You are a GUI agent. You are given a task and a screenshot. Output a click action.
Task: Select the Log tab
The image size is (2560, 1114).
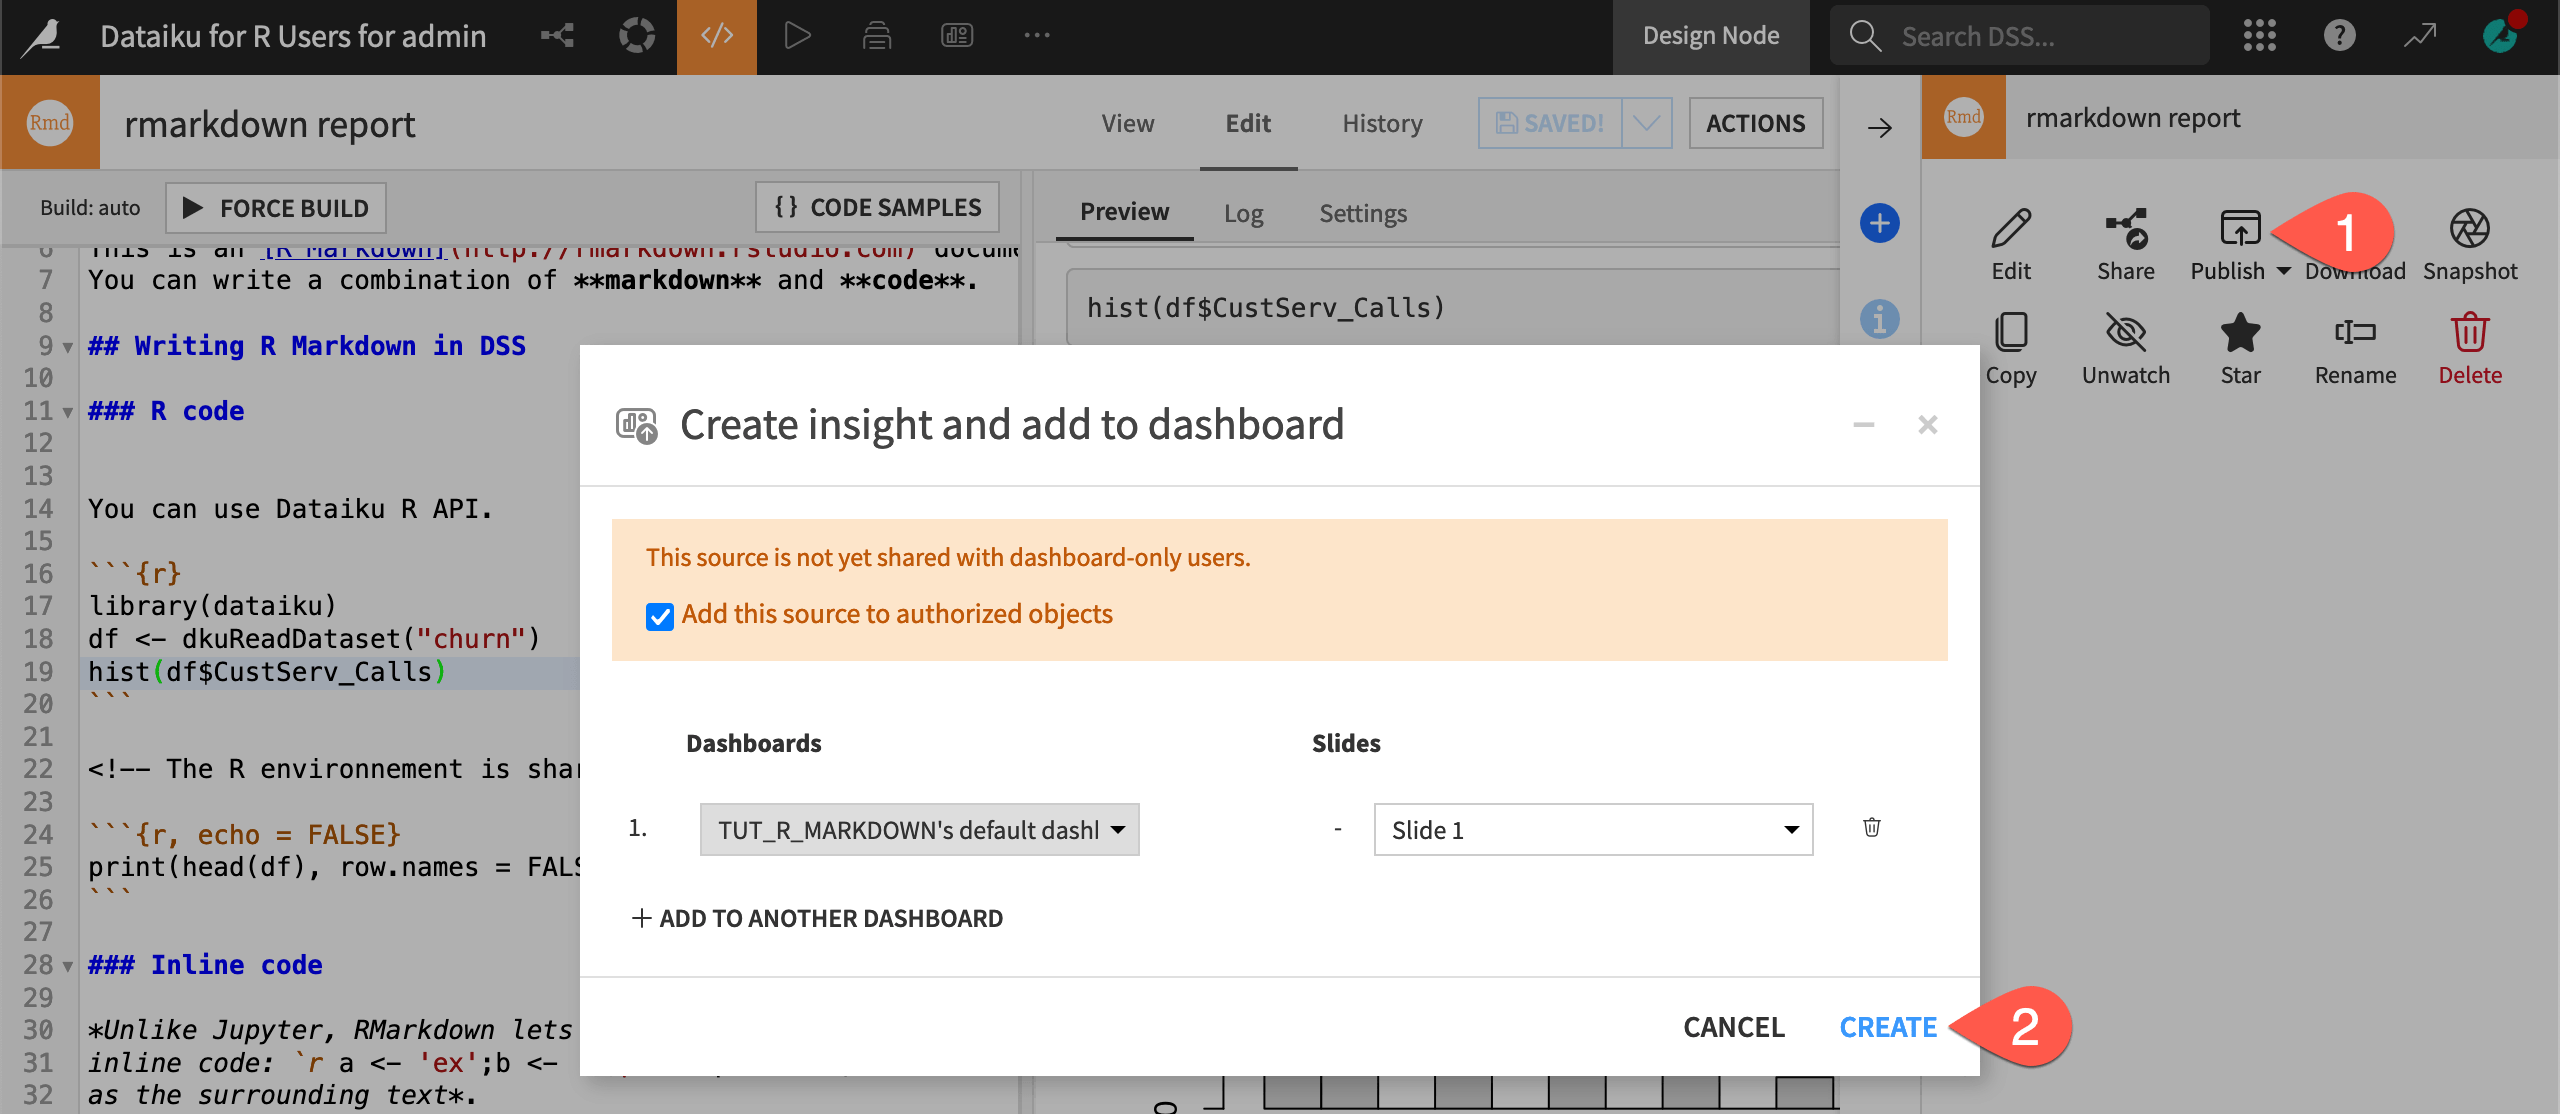pyautogui.click(x=1243, y=213)
